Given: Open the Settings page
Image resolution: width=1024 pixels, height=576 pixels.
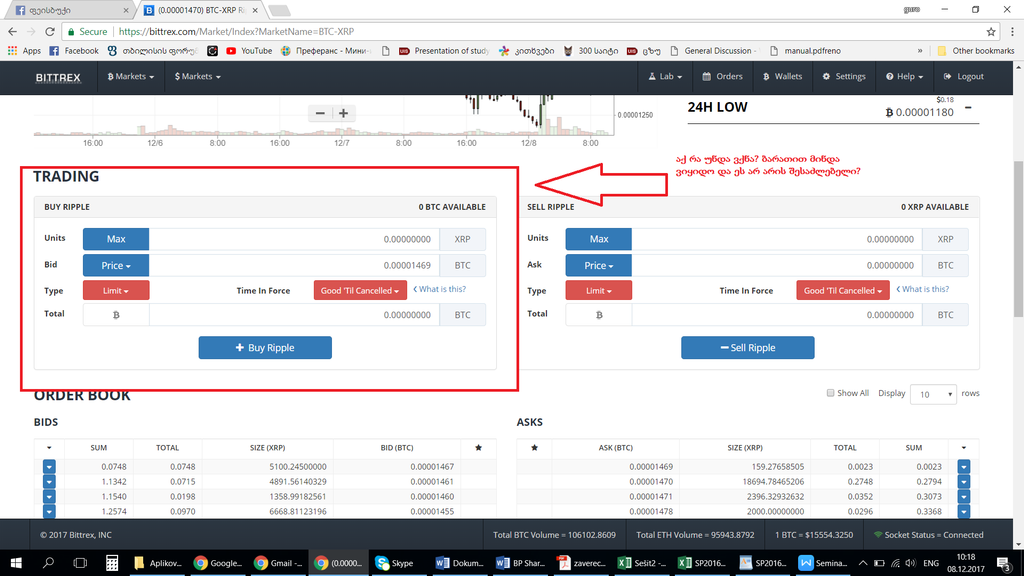Looking at the screenshot, I should [x=844, y=76].
